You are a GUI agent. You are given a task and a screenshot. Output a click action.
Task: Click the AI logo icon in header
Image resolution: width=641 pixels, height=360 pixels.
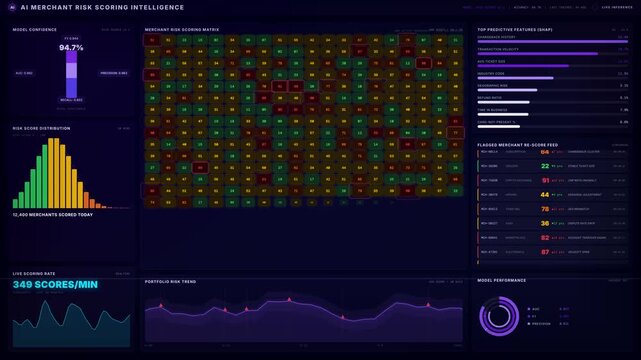tap(12, 7)
